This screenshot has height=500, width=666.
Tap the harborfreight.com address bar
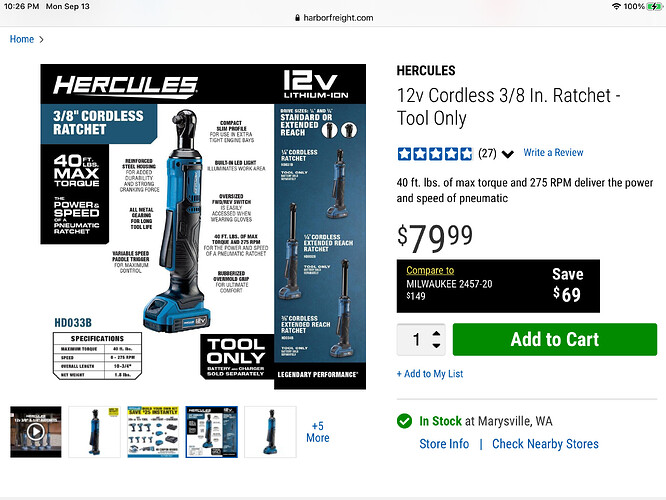[x=334, y=18]
